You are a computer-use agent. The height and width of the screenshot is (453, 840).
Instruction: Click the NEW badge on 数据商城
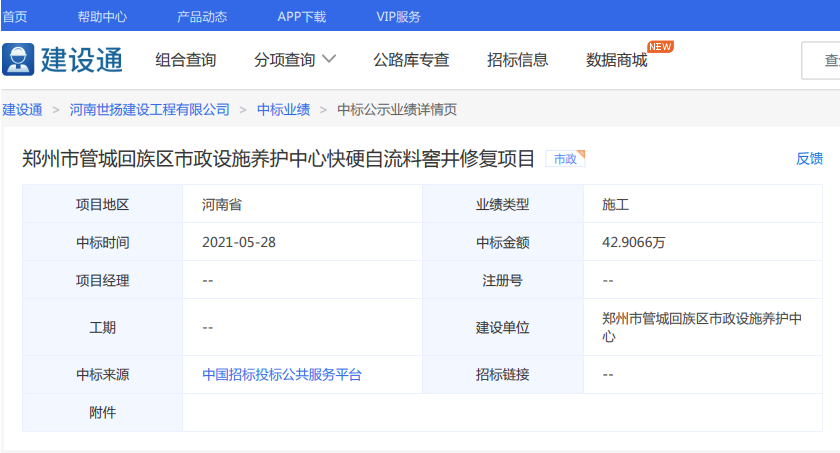660,46
